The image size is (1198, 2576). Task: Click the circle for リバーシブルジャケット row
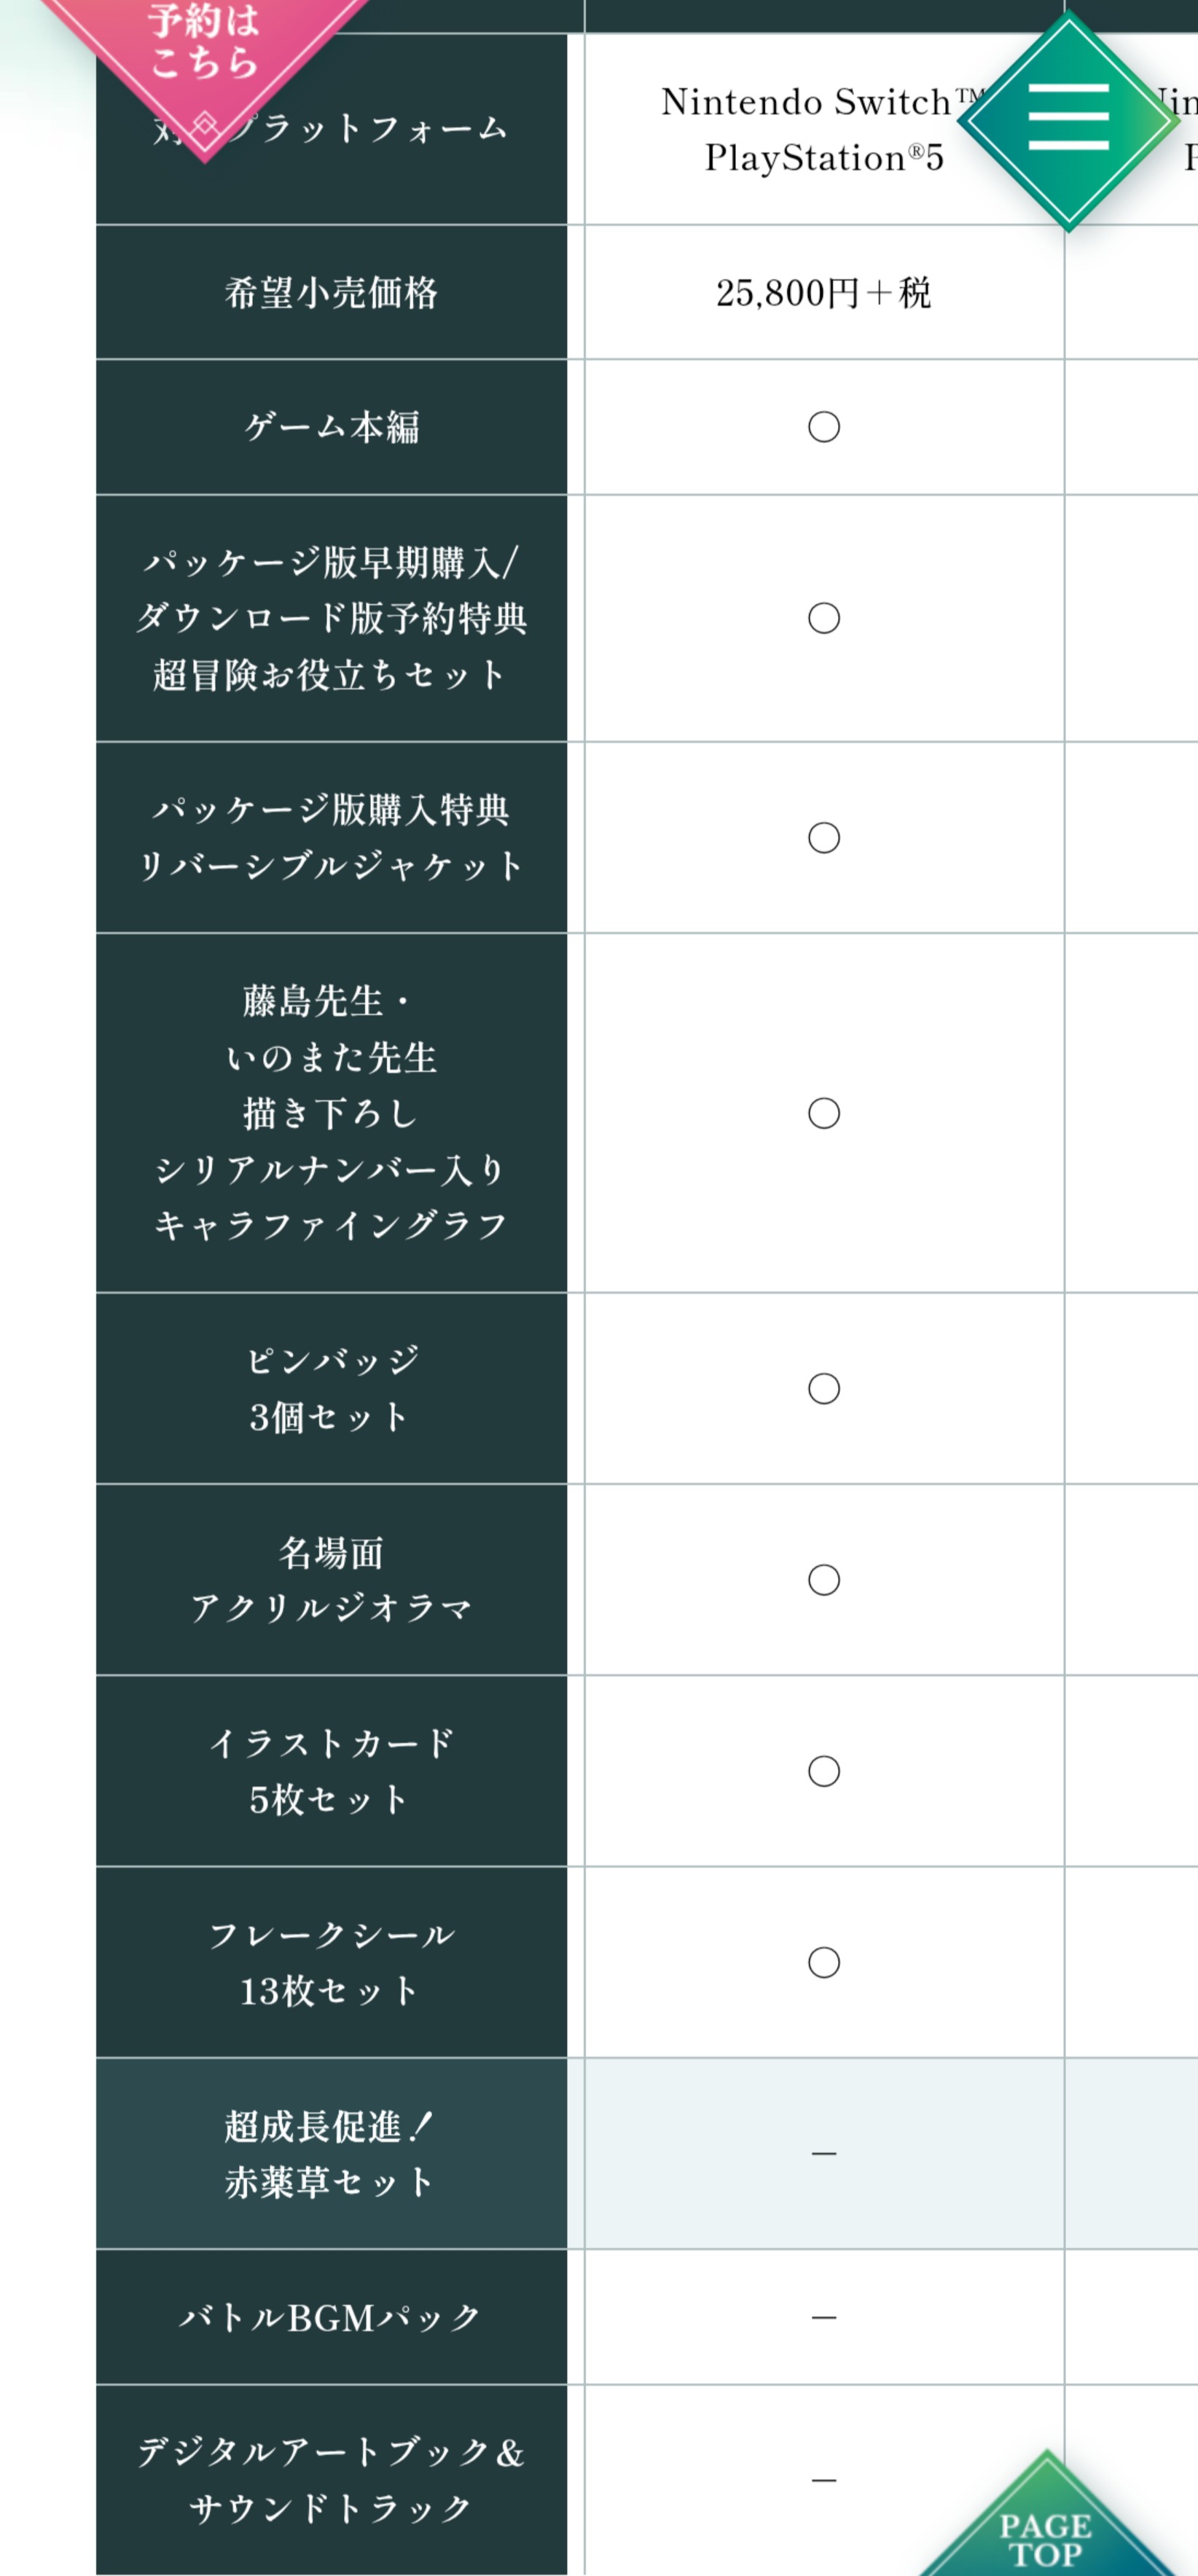pos(824,837)
